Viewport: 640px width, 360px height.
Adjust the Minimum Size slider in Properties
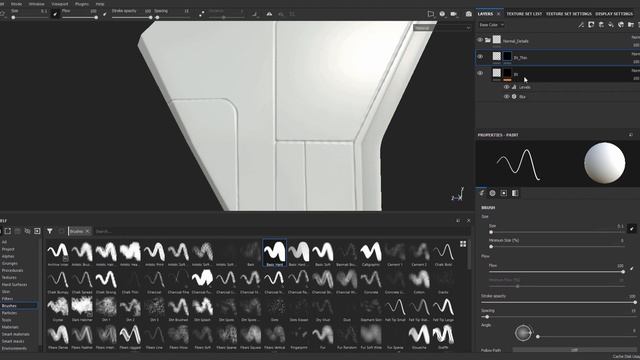coord(557,247)
